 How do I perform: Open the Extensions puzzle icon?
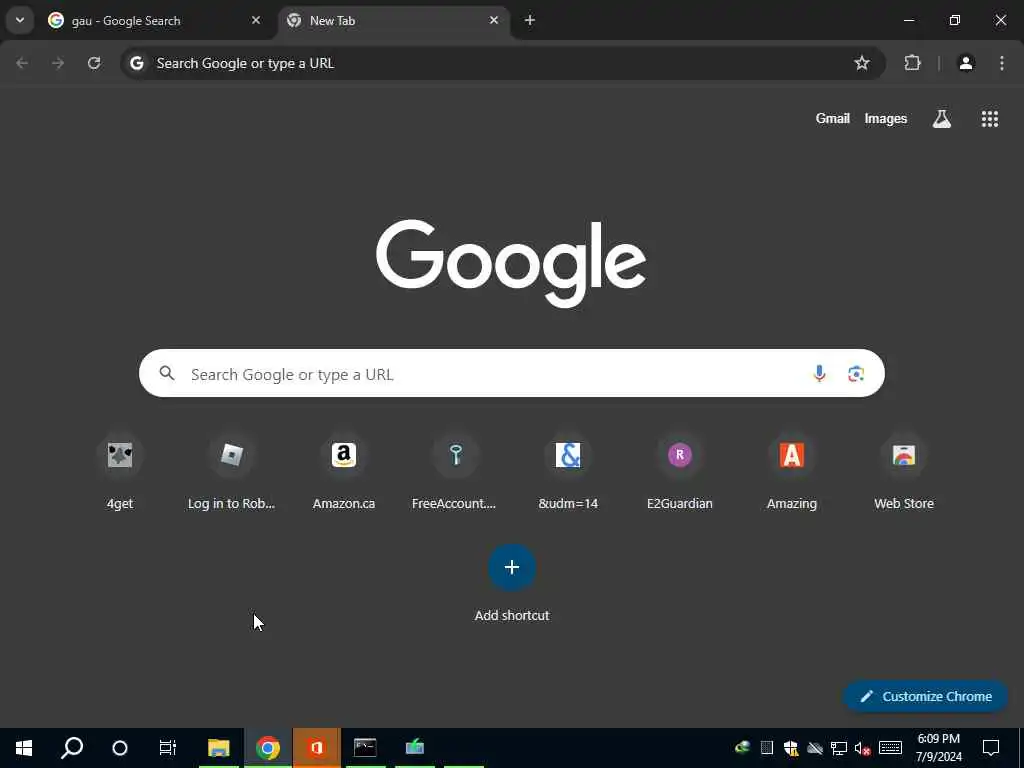pos(912,63)
